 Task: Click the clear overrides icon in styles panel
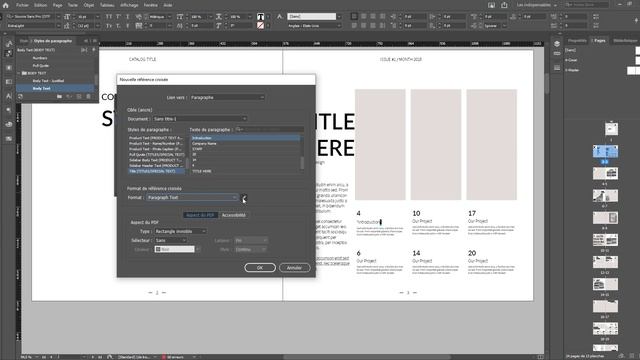pyautogui.click(x=69, y=96)
